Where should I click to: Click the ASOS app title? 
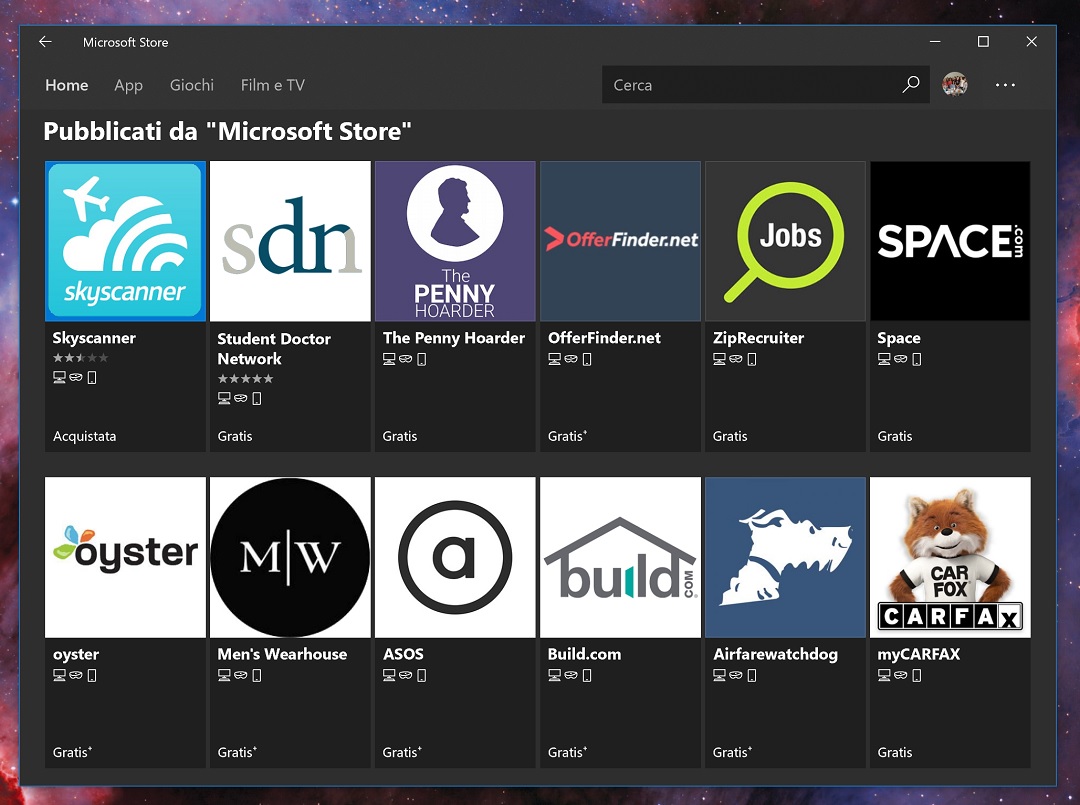pos(404,654)
